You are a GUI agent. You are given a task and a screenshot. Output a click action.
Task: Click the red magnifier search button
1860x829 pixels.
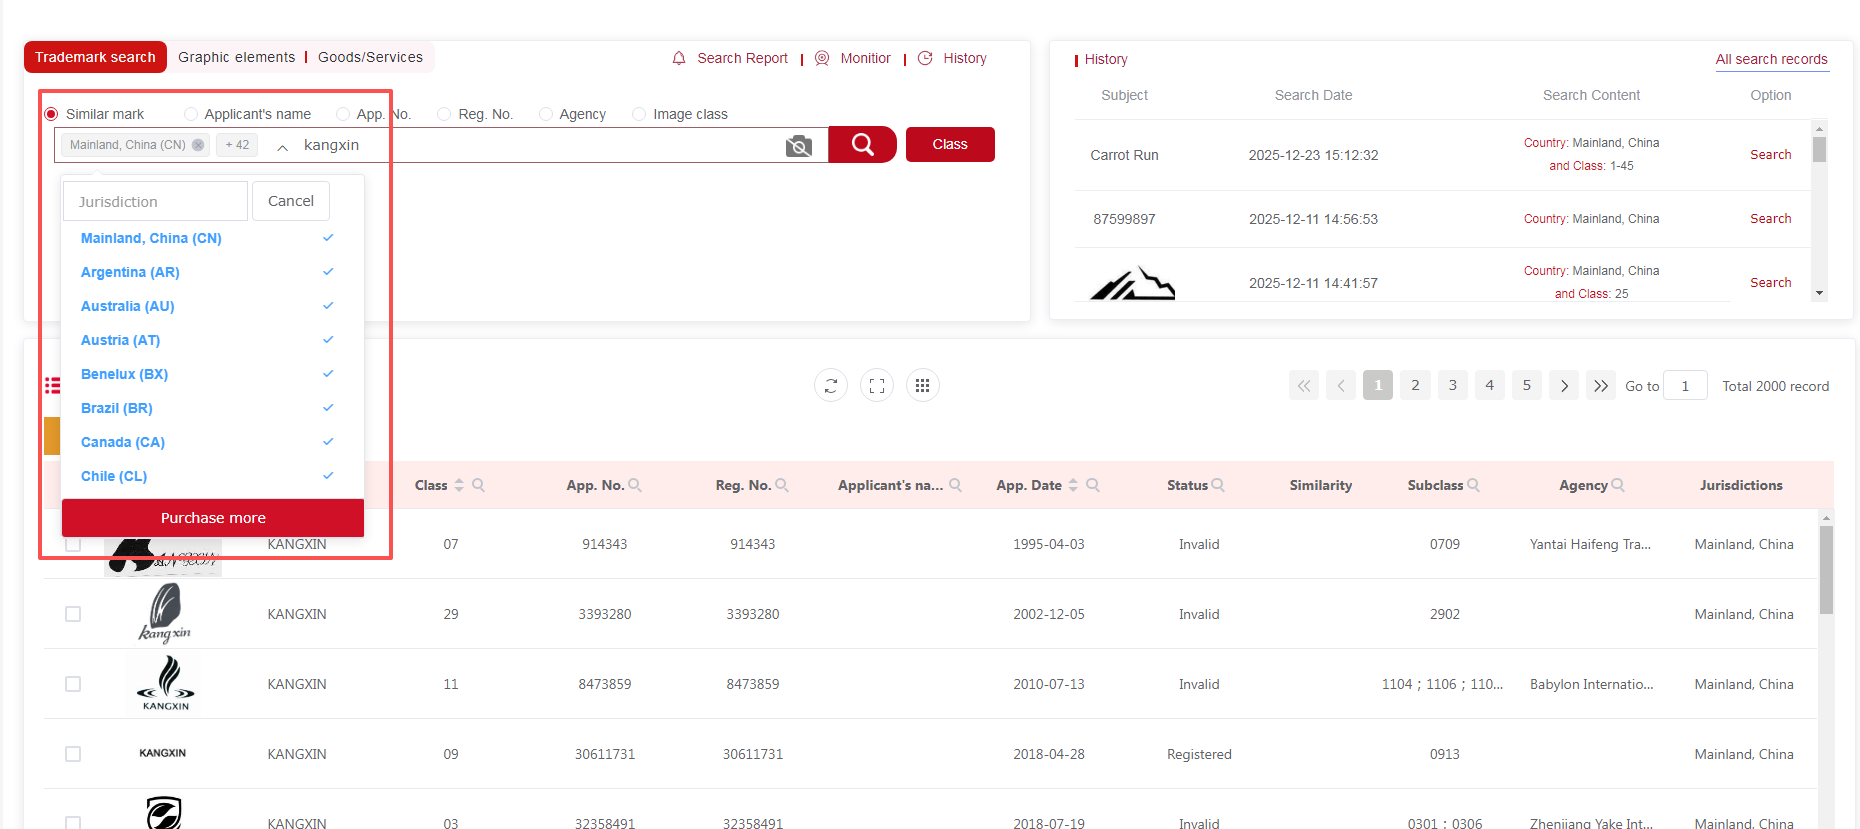(x=862, y=145)
